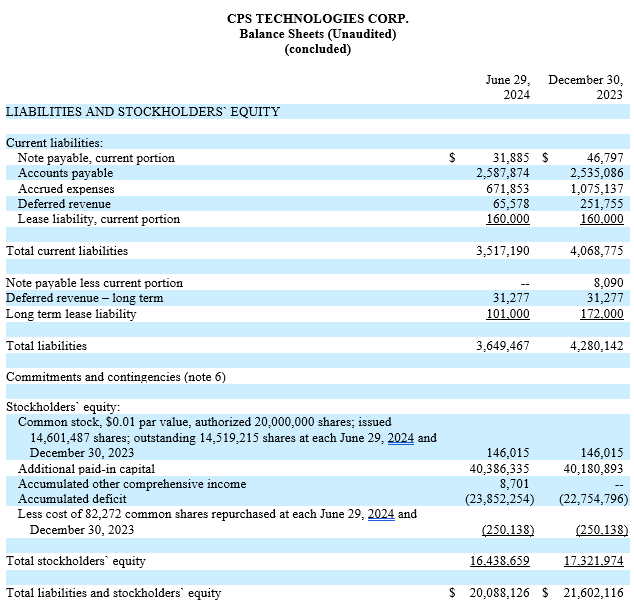Screen dimensions: 634x607
Task: Click the 'Balance Sheets (Unaudited)' heading
Action: point(317,34)
